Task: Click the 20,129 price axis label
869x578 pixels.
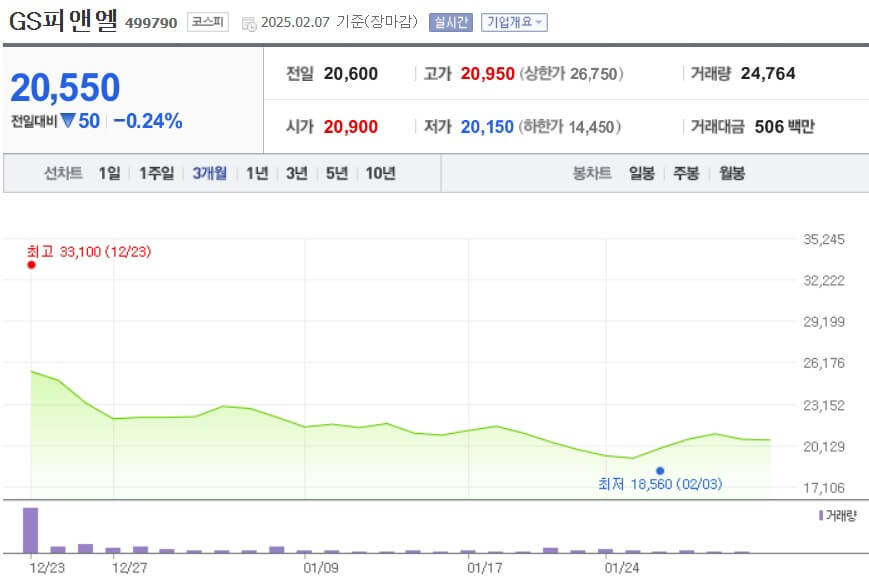Action: pos(824,447)
